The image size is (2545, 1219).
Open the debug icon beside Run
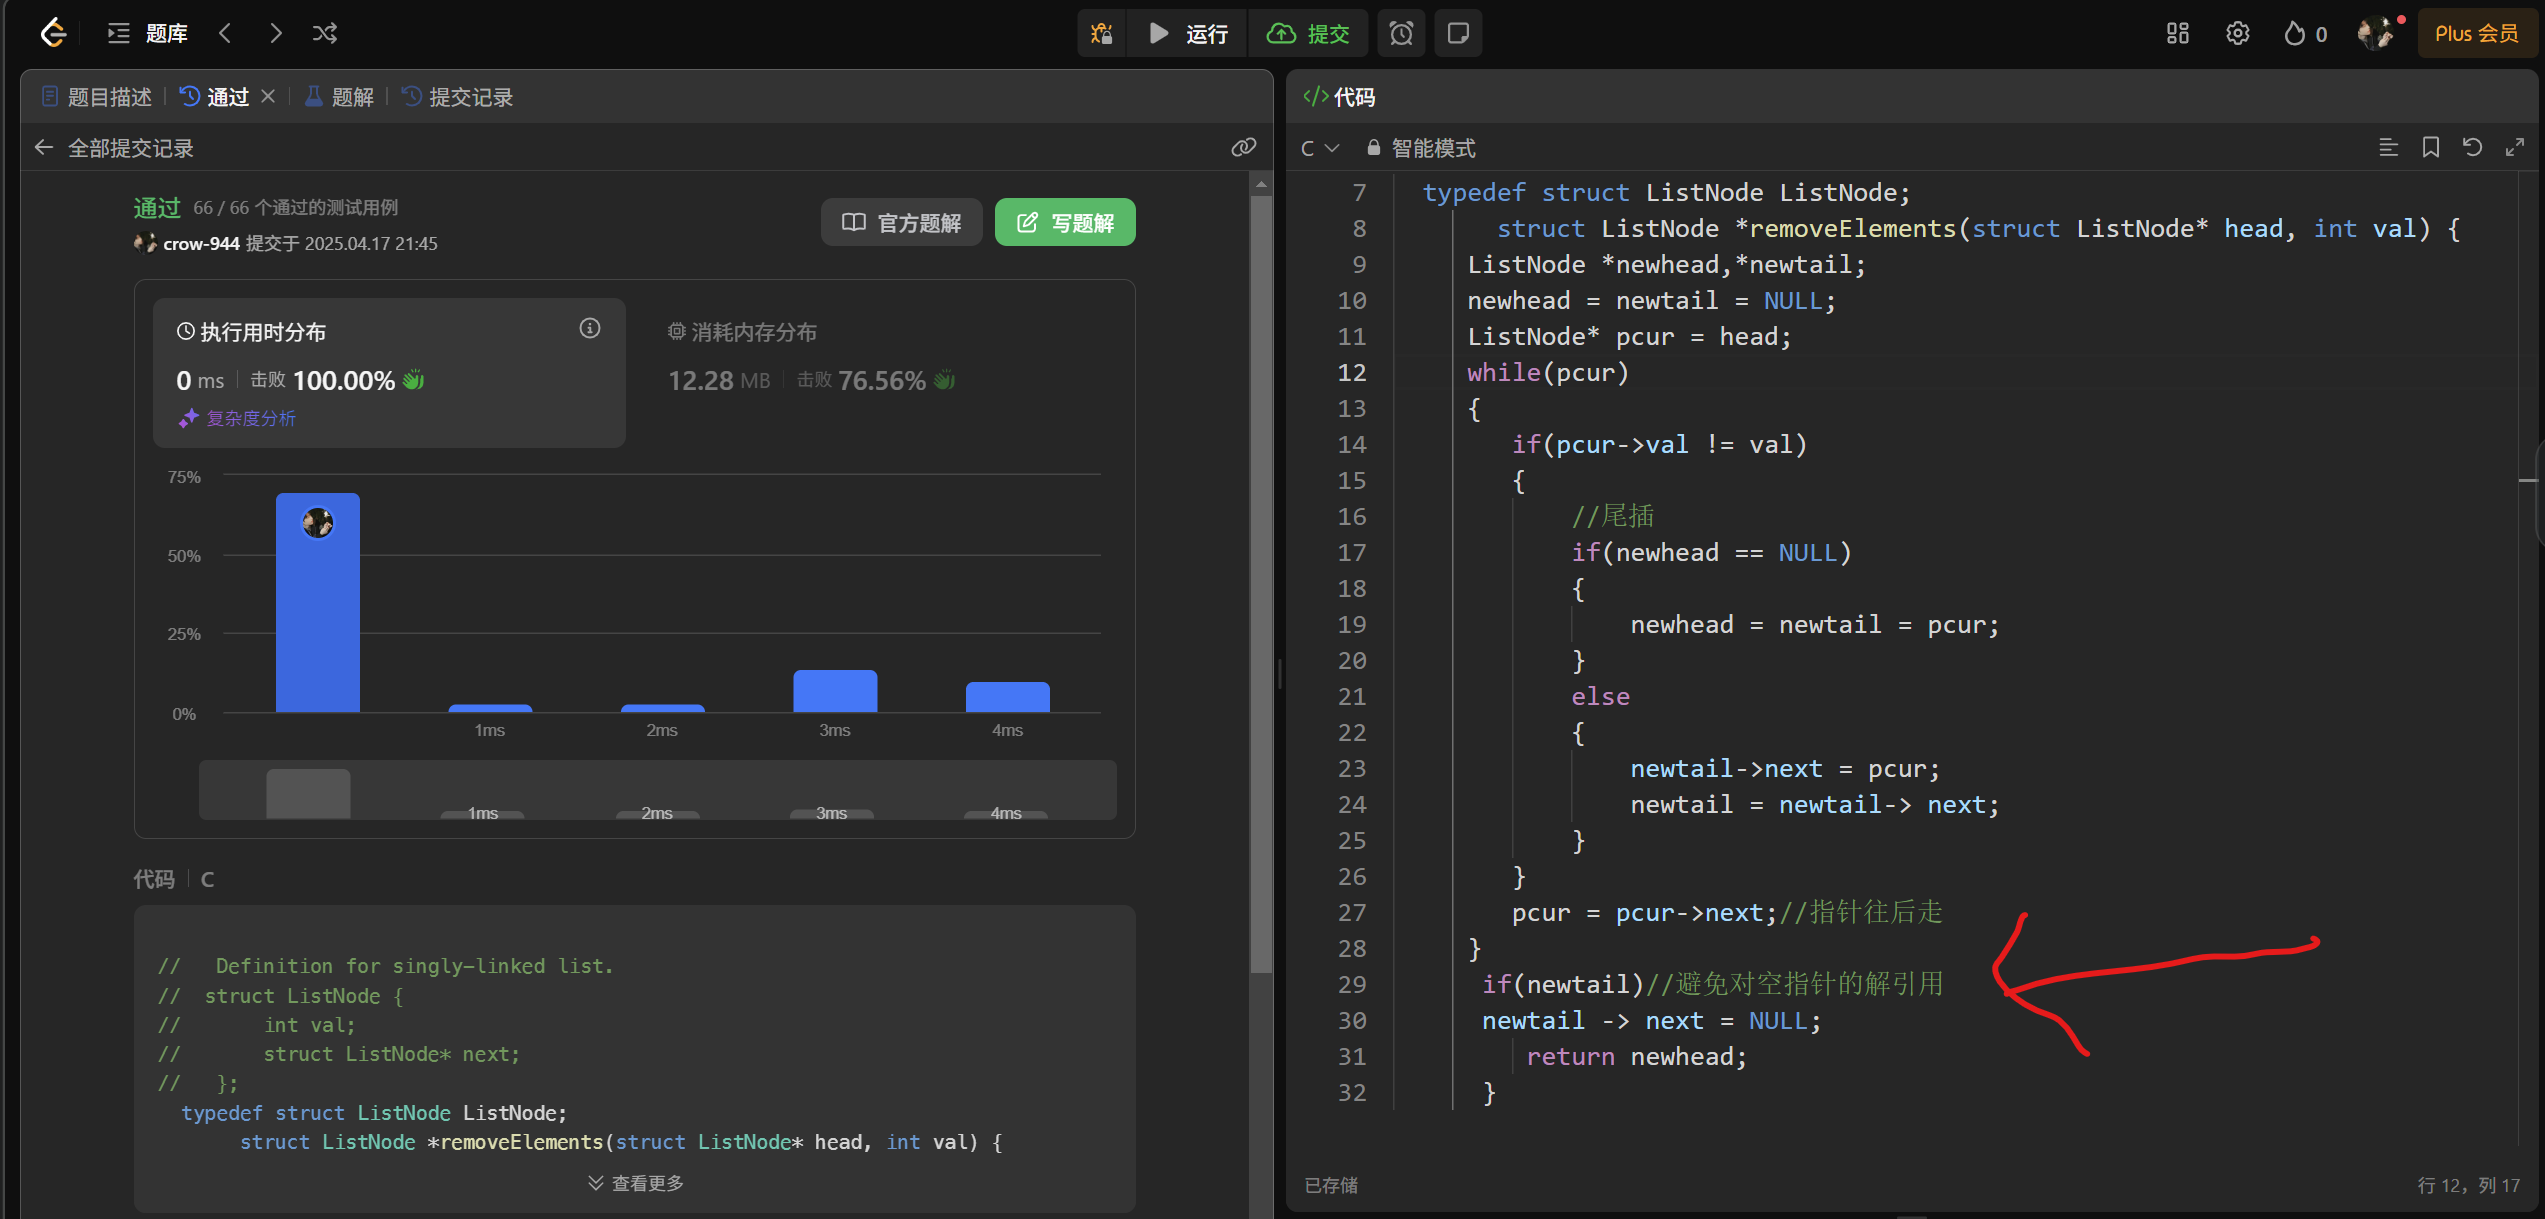(x=1102, y=33)
